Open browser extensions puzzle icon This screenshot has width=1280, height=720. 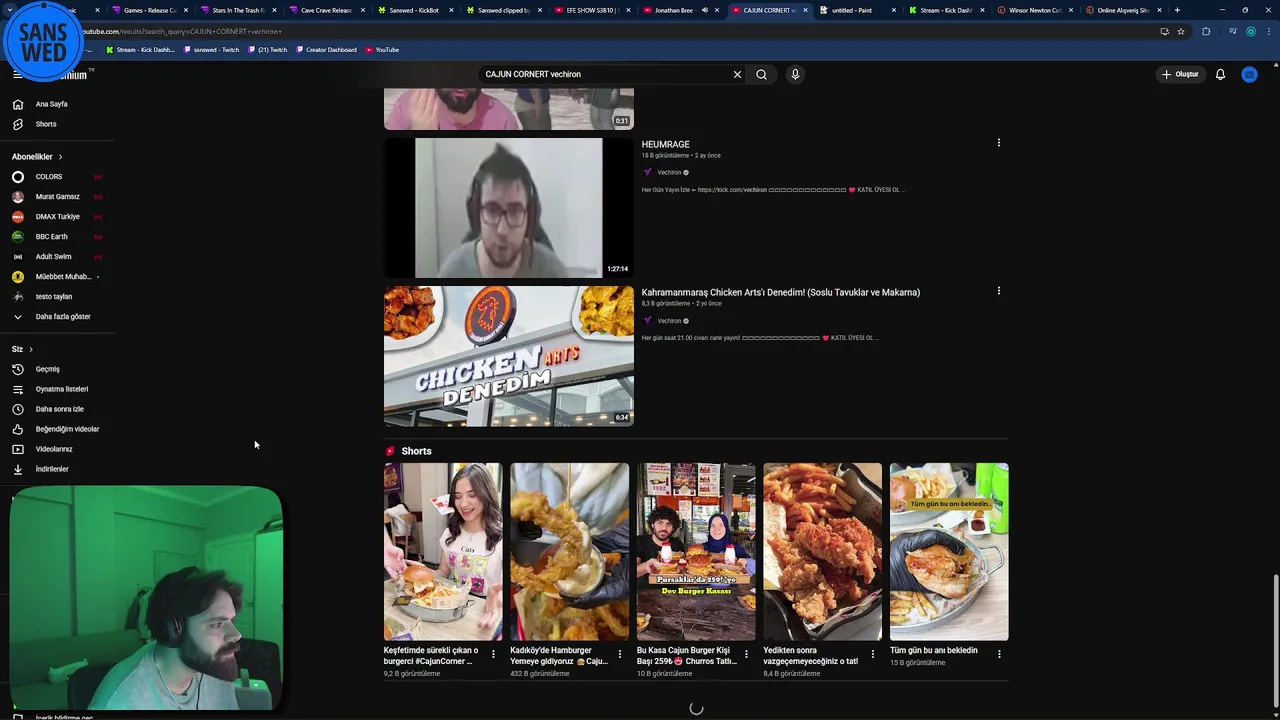(1206, 31)
